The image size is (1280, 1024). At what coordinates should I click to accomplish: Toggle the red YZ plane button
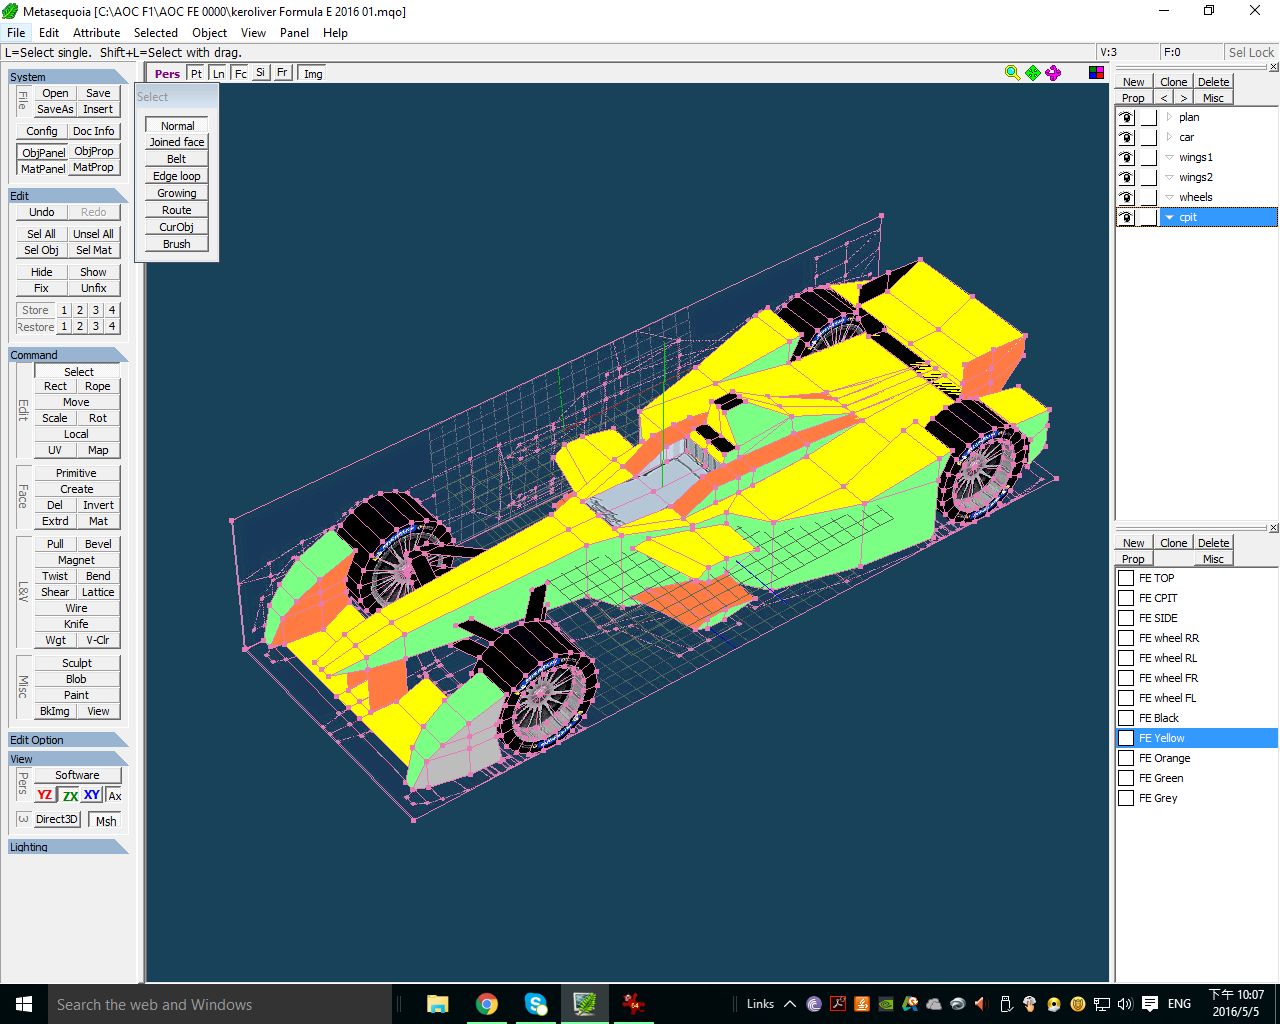pyautogui.click(x=45, y=795)
